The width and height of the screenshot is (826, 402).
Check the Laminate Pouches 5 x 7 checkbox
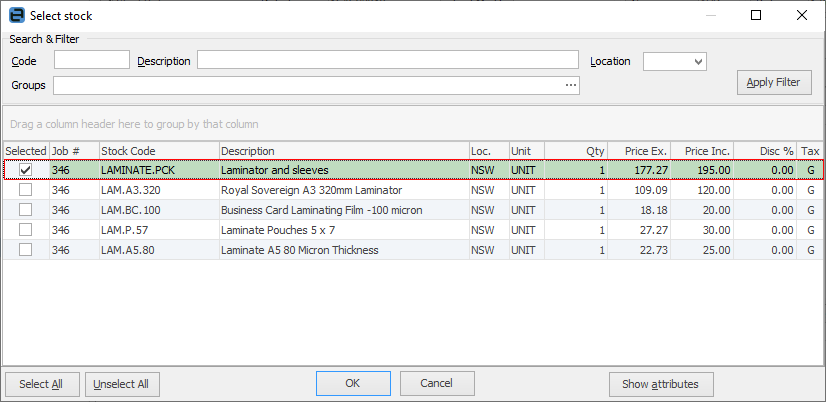point(26,230)
